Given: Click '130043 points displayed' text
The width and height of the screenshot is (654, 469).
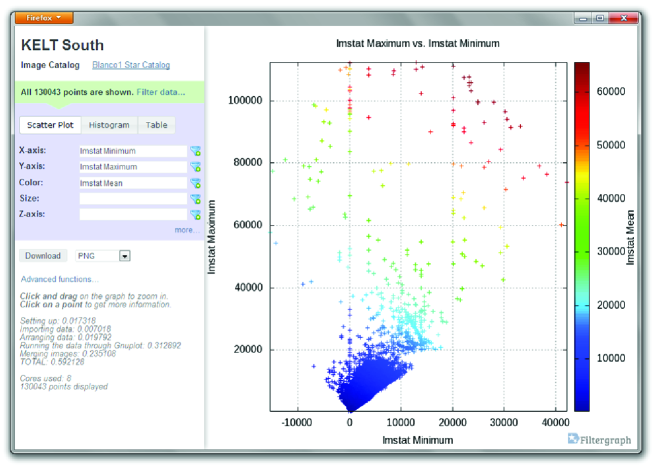Looking at the screenshot, I should 64,387.
